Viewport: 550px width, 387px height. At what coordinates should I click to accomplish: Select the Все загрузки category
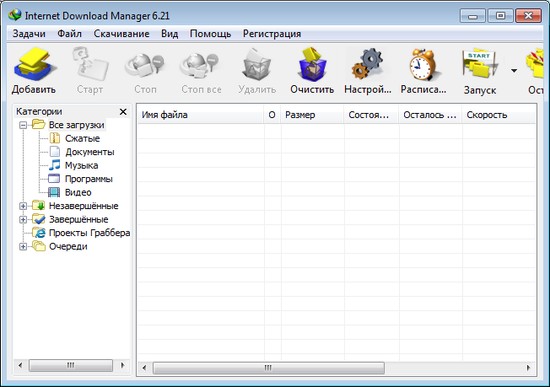tap(76, 125)
